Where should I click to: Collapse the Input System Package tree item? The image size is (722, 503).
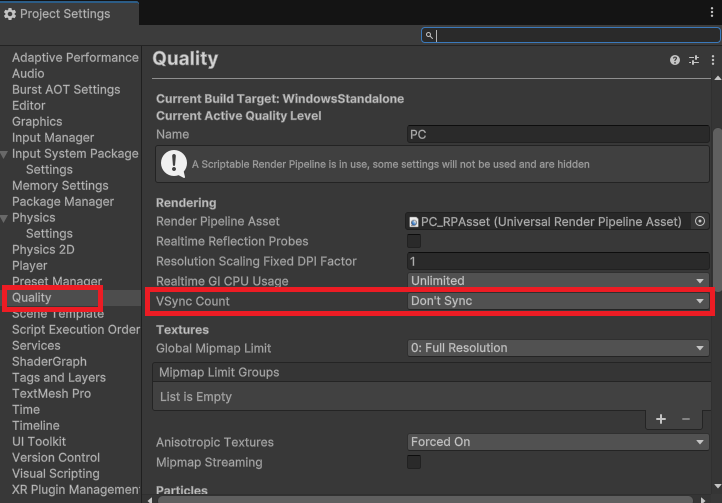(5, 154)
